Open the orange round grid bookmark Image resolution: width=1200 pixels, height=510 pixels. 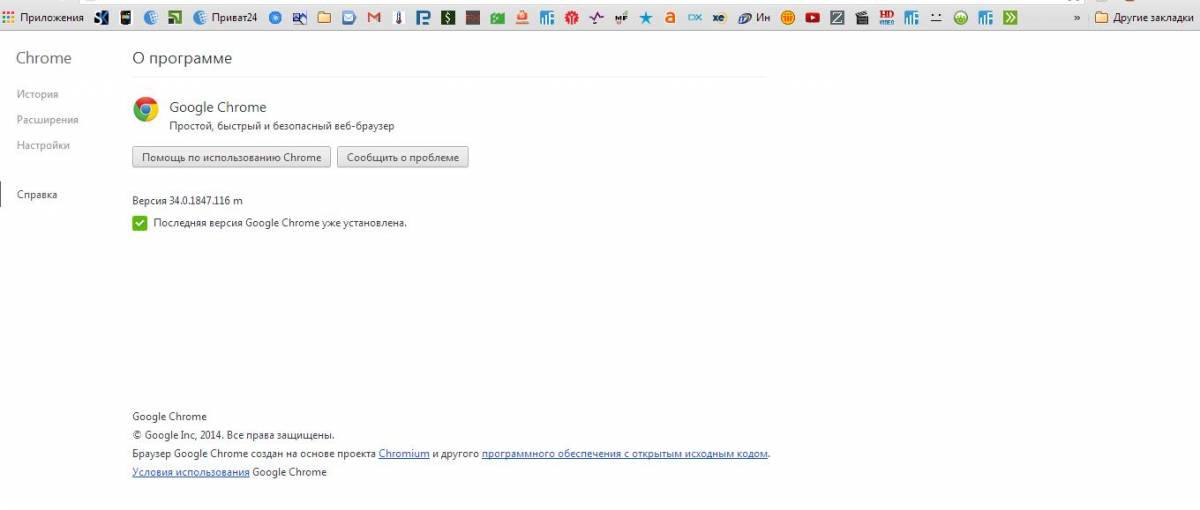click(x=788, y=17)
